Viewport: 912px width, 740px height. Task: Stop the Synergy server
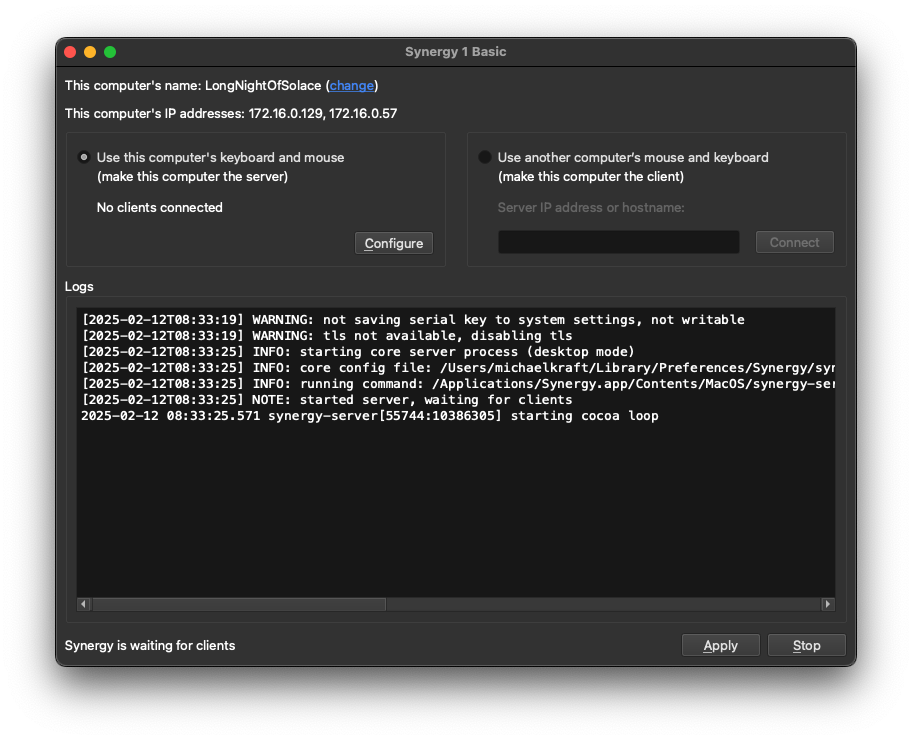coord(807,645)
